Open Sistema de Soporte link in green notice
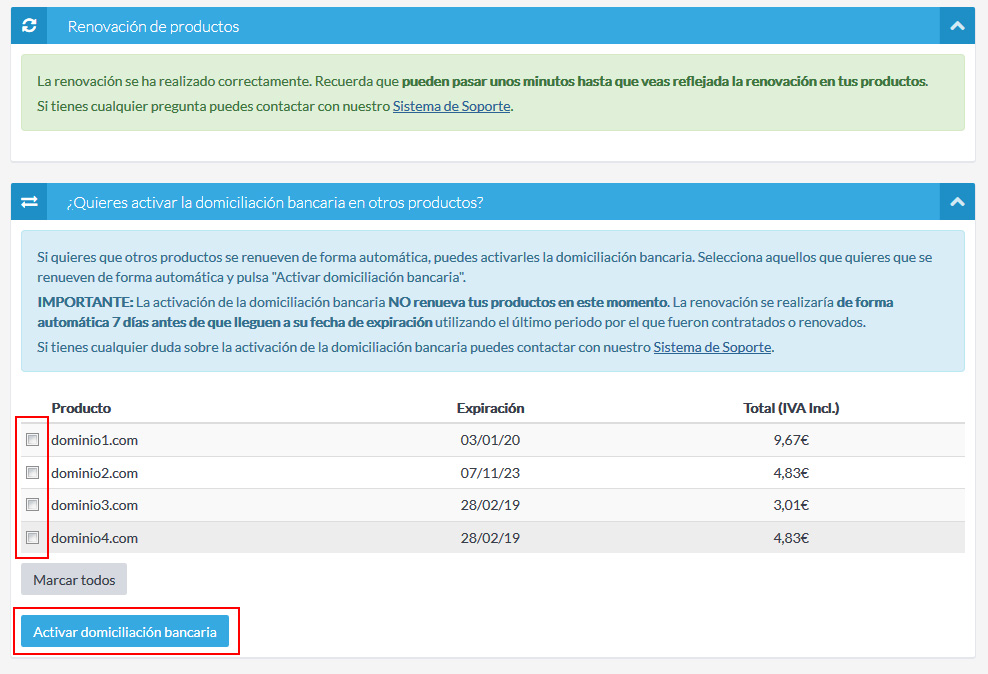Screen dimensions: 988x674 coord(451,106)
